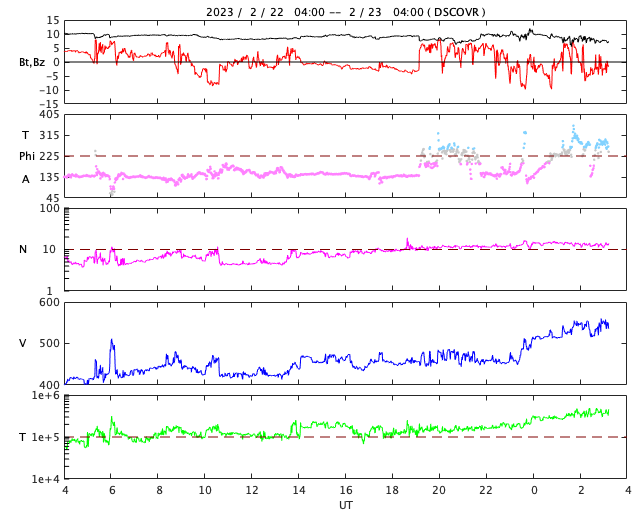Click the '135' tick label

coord(49,178)
